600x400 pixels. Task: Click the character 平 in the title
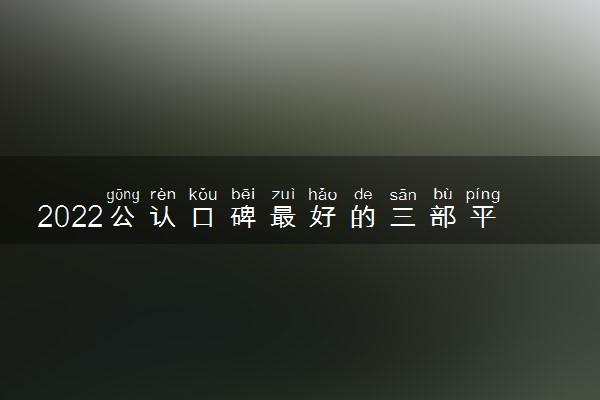(x=483, y=217)
